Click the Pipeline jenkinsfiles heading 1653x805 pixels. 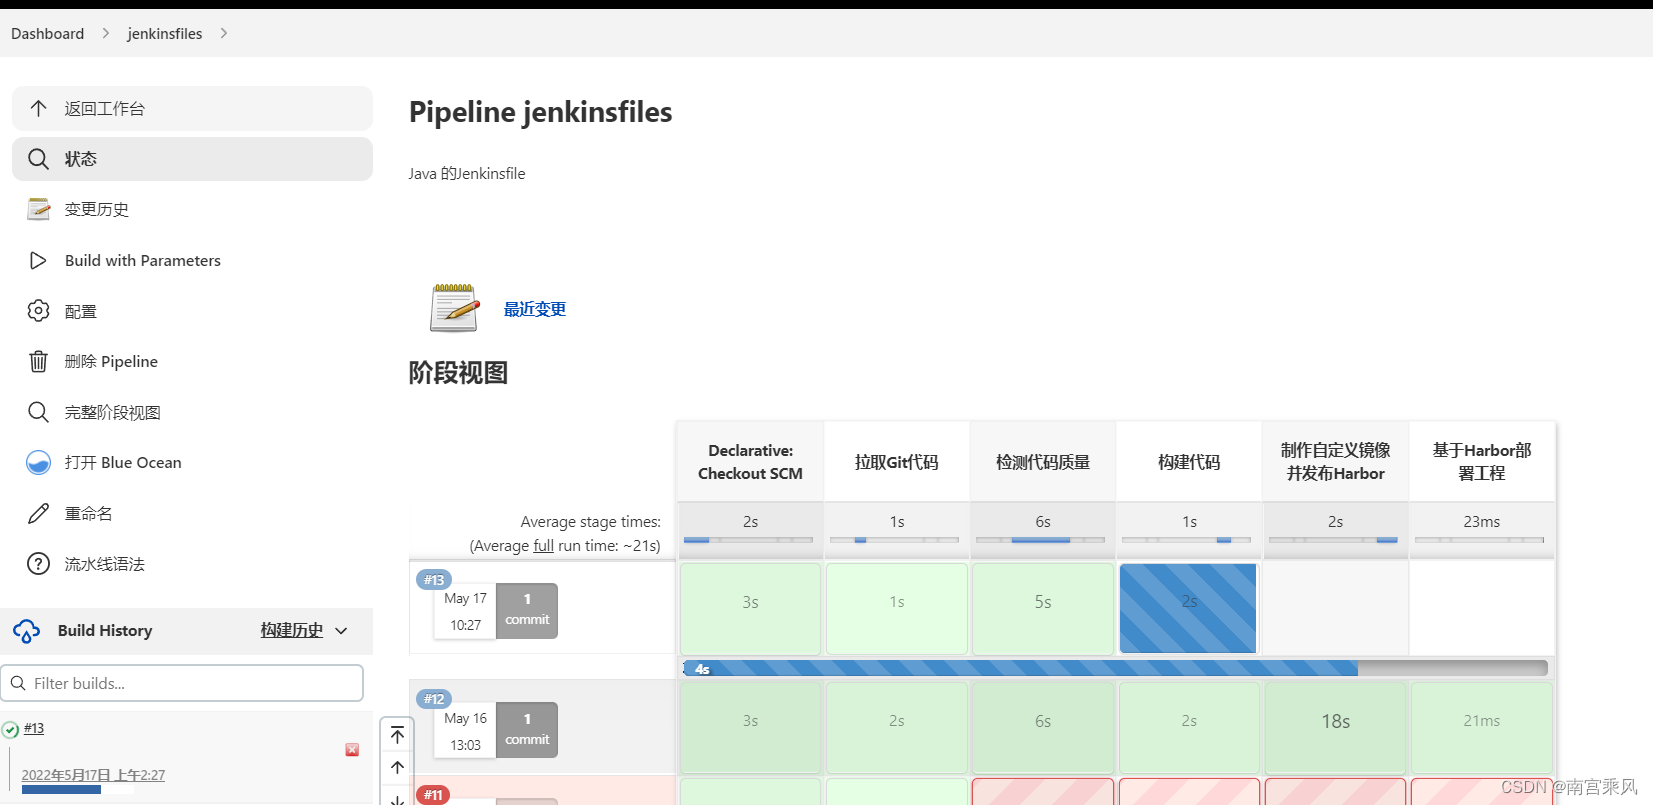click(540, 112)
